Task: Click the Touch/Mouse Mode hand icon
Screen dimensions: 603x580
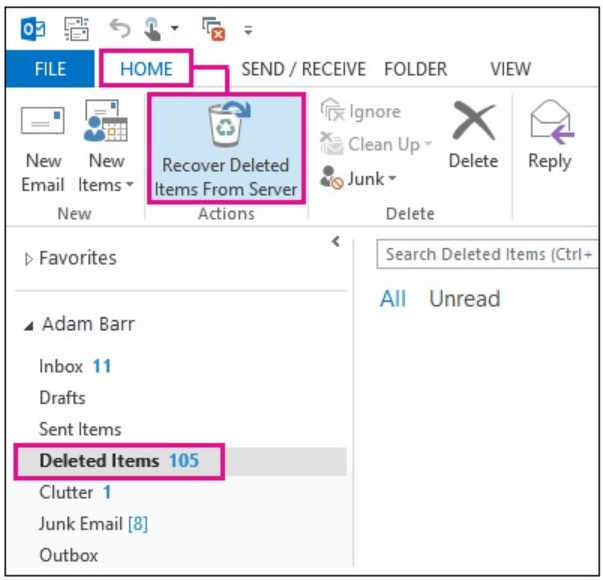Action: pyautogui.click(x=153, y=29)
